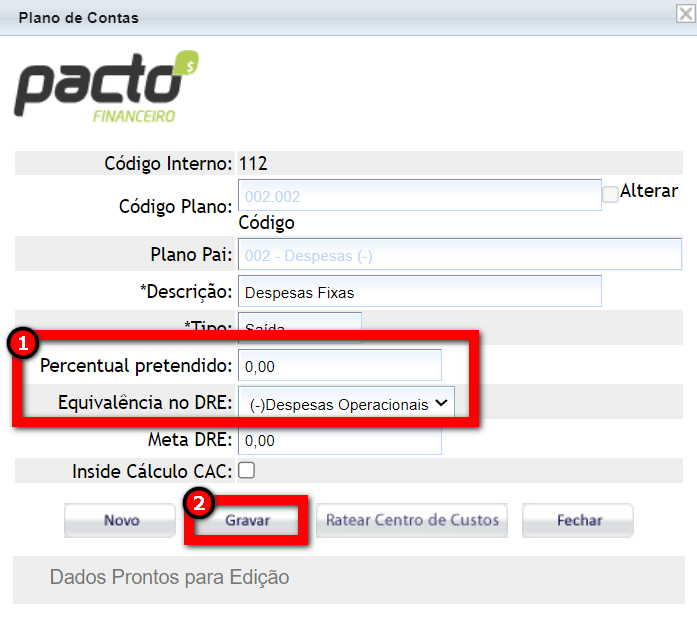Click the Plano de Contas title bar
Image resolution: width=697 pixels, height=627 pixels.
(x=300, y=17)
